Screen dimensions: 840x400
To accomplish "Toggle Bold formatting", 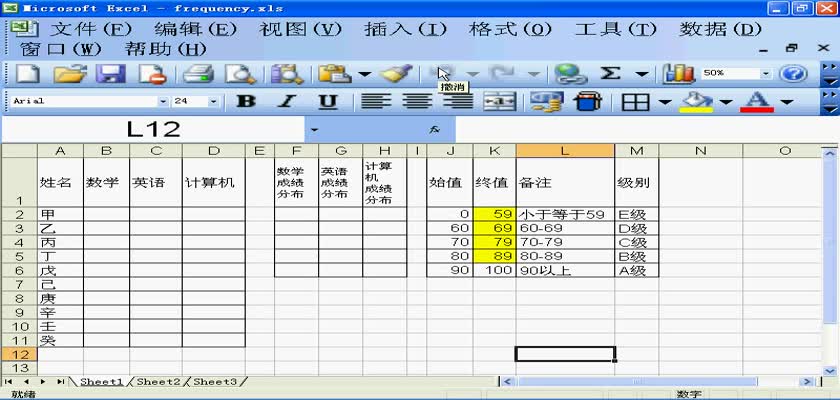I will pos(246,101).
